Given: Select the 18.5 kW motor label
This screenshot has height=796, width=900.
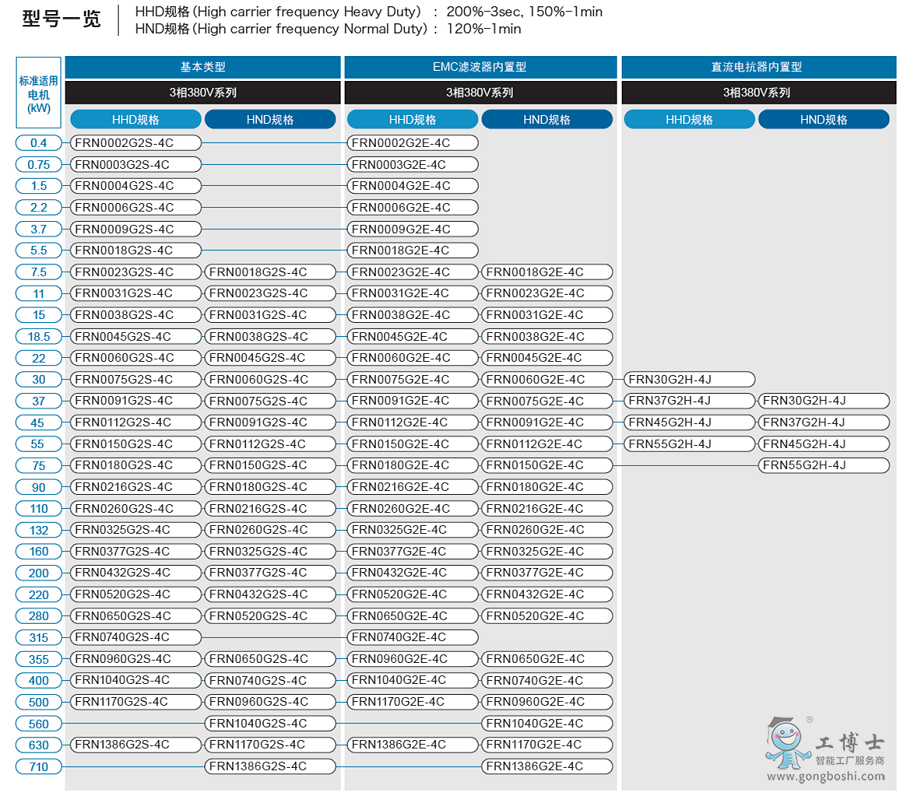Looking at the screenshot, I should (x=39, y=337).
